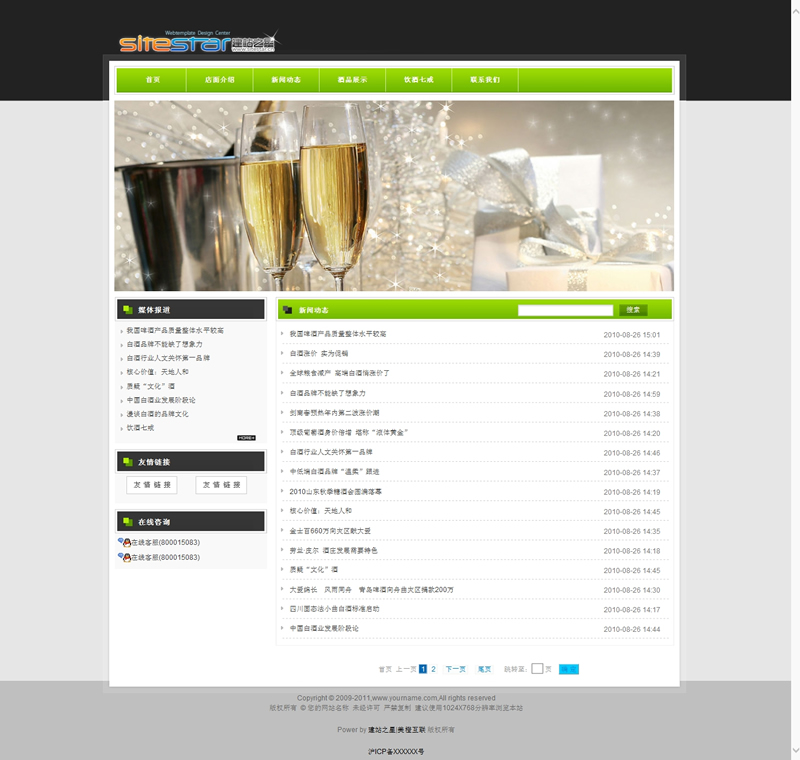The height and width of the screenshot is (760, 800).
Task: Click the SiteStar logo in header
Action: (x=198, y=42)
